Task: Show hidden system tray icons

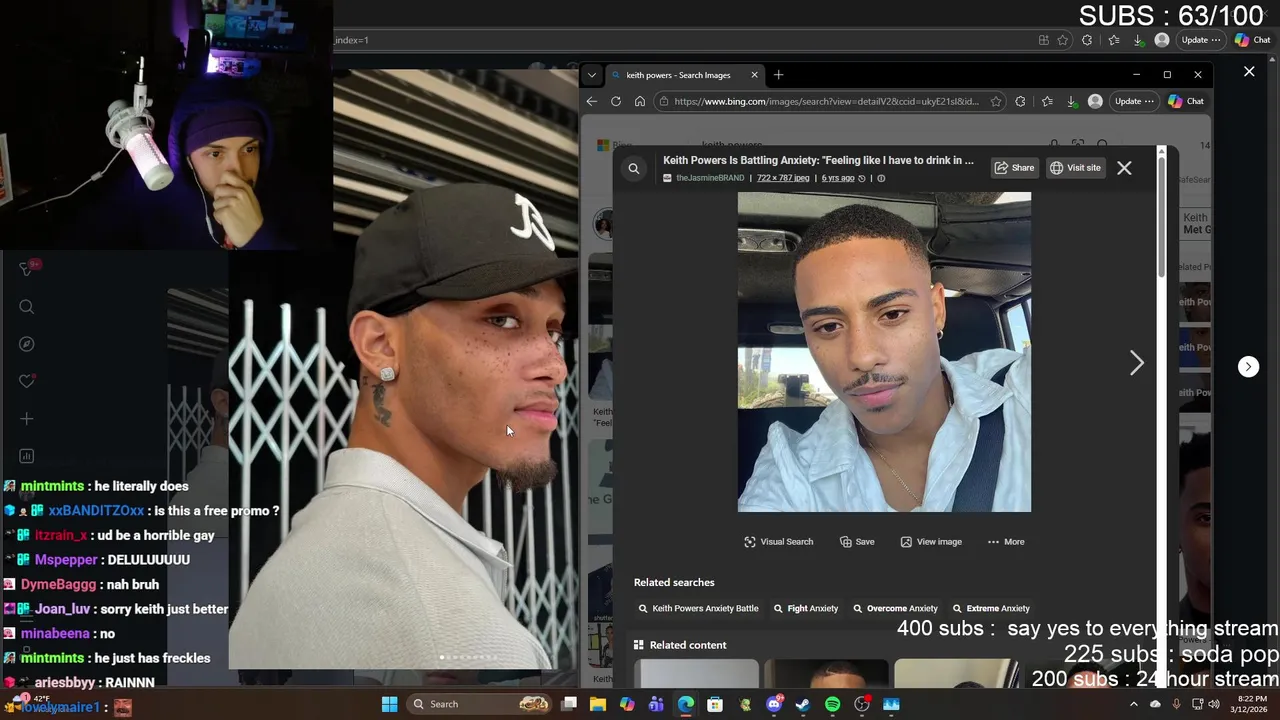Action: pyautogui.click(x=1133, y=704)
